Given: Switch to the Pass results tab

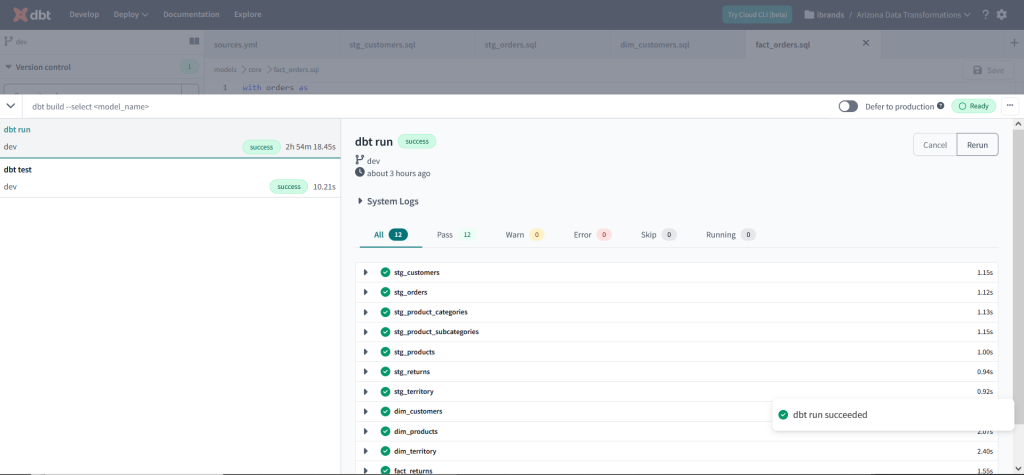Looking at the screenshot, I should click(454, 235).
